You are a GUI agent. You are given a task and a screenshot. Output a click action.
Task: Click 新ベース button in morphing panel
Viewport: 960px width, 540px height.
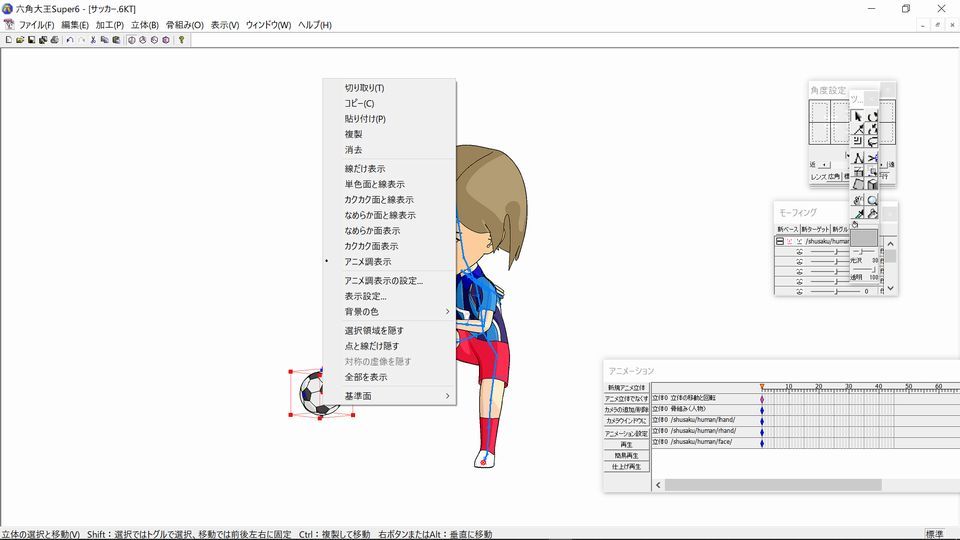click(x=787, y=229)
